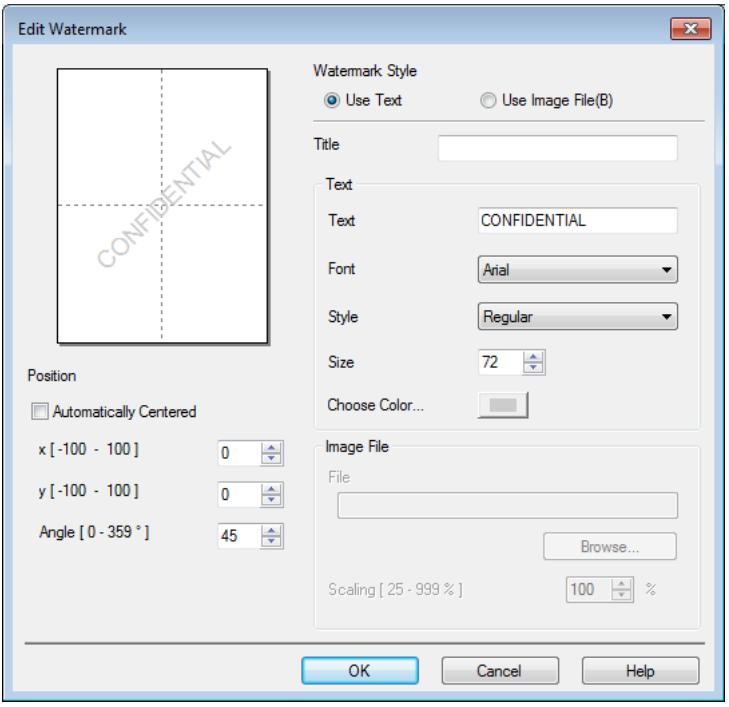
Task: Click the CONFIDENTIAL text input field
Action: coord(577,220)
